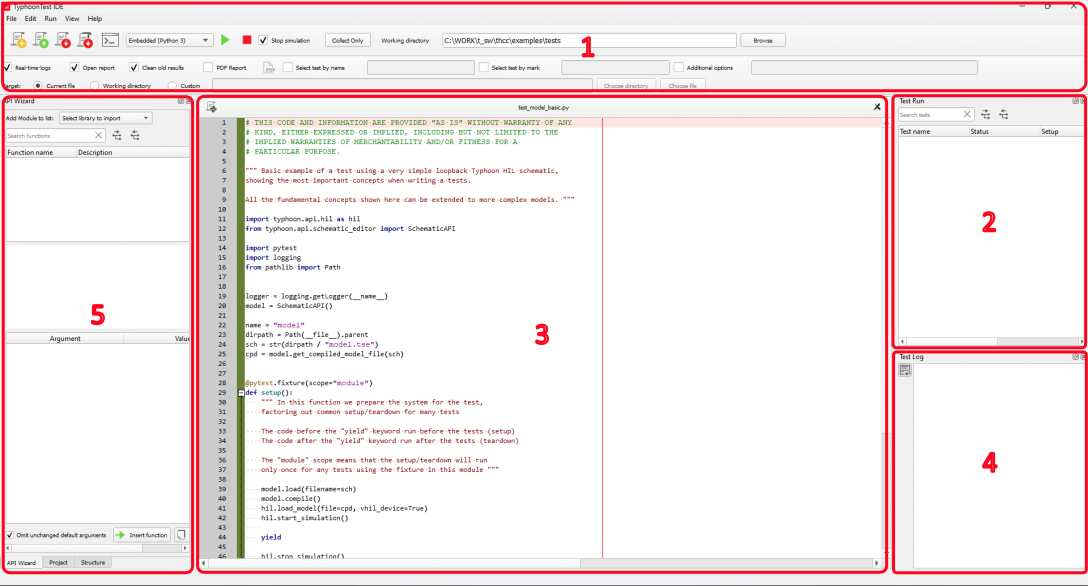Uncheck Omit unchanged default arguments
Screen dimensions: 1088x586
pyautogui.click(x=10, y=535)
